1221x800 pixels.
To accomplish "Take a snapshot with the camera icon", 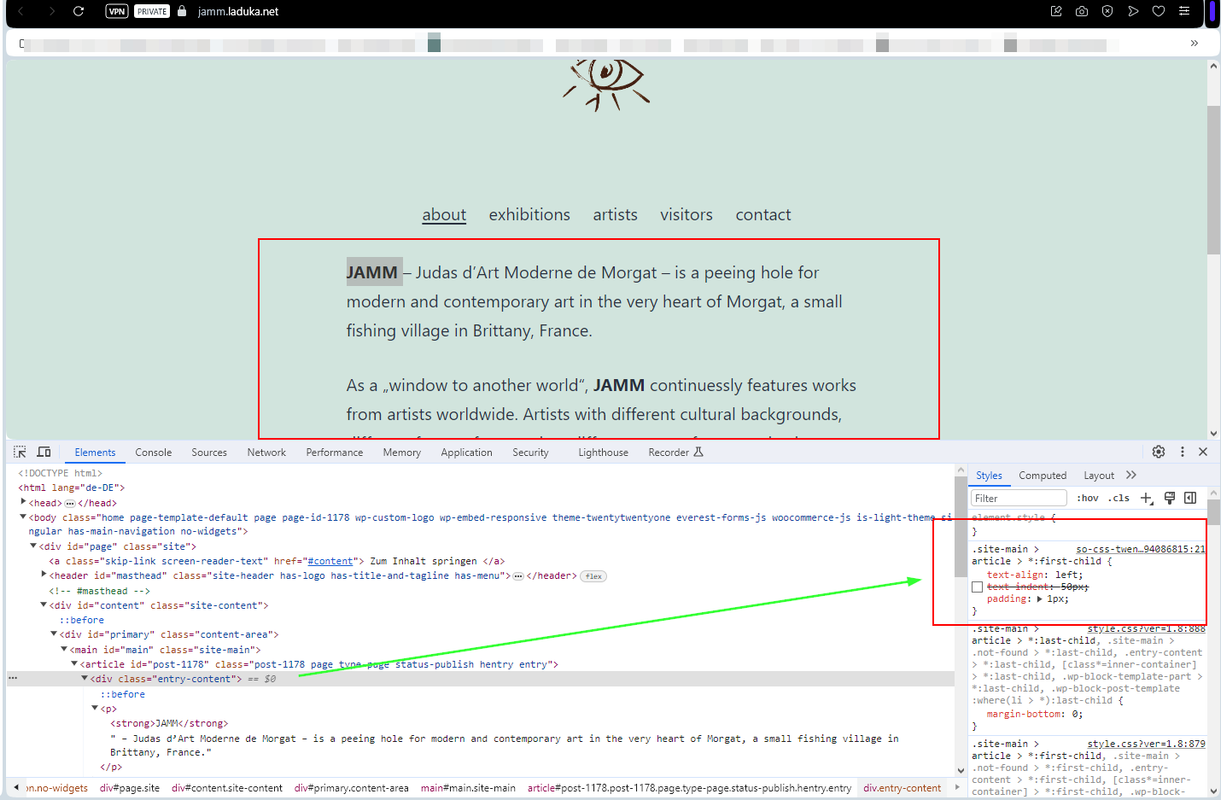I will (x=1082, y=12).
